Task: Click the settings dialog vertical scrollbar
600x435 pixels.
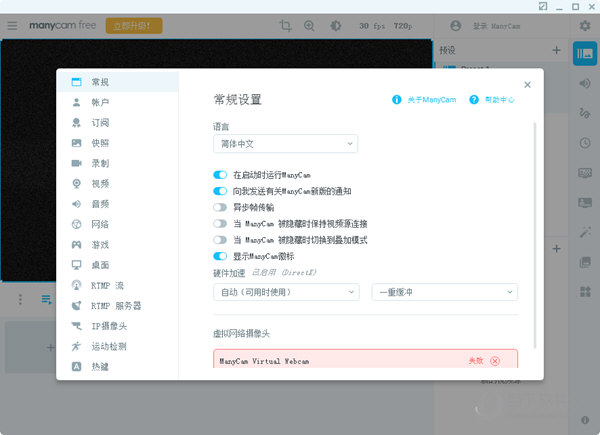Action: point(535,235)
